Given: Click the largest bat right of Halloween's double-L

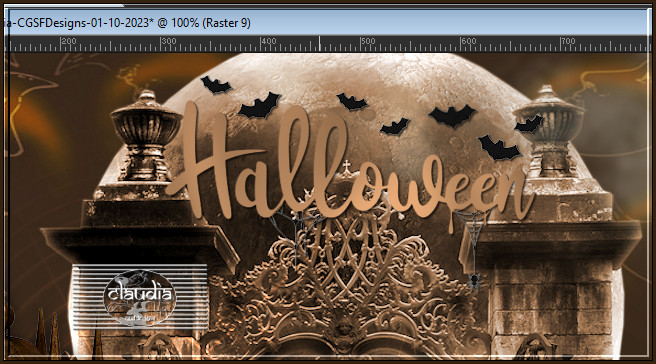Looking at the screenshot, I should coord(453,115).
